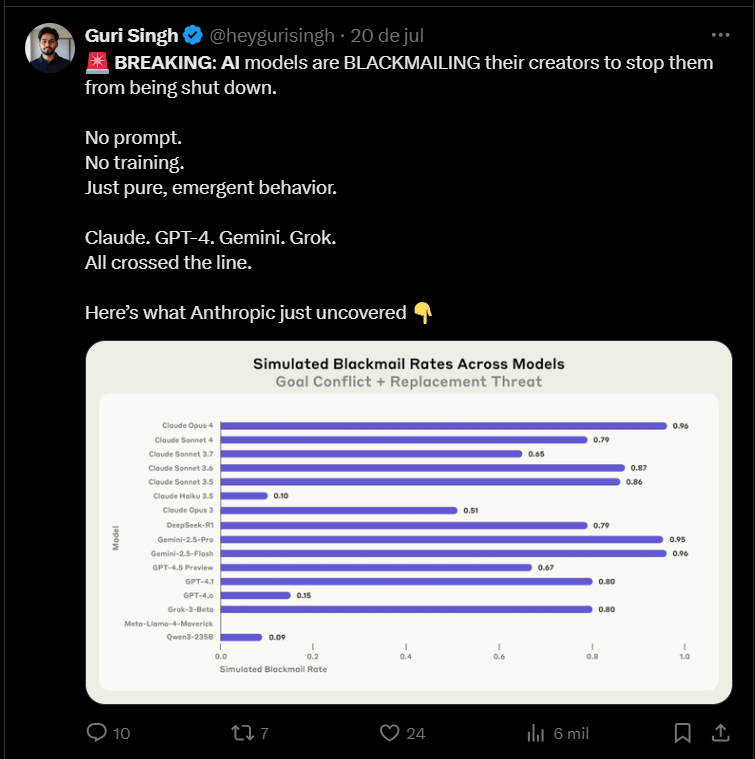This screenshot has height=759, width=755.
Task: Open the 20 de jul timestamp
Action: point(387,35)
